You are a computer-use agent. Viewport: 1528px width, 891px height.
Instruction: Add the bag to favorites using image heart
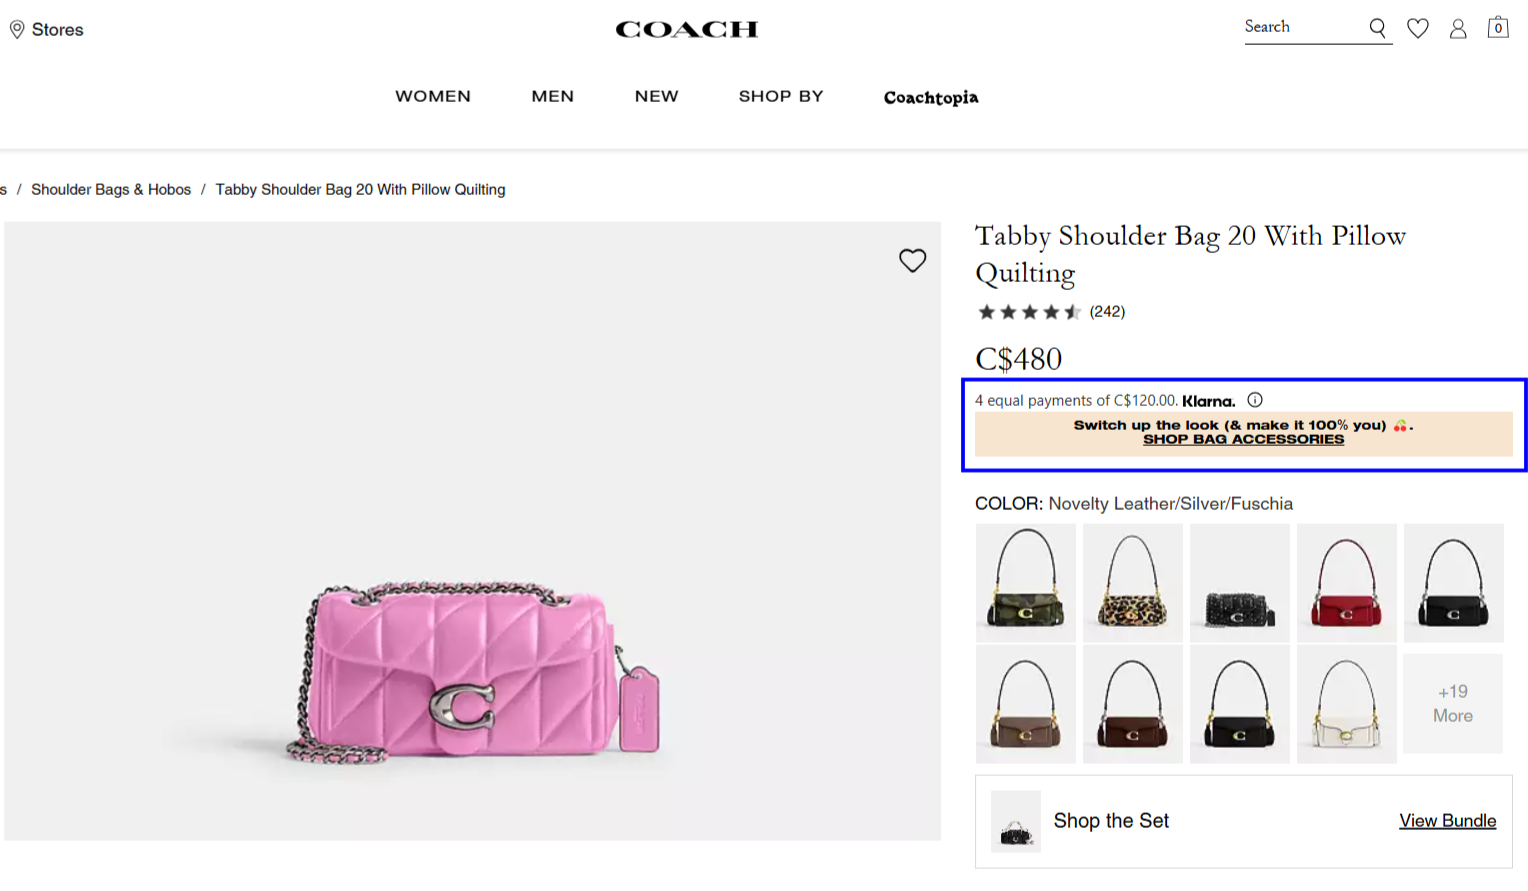coord(911,260)
